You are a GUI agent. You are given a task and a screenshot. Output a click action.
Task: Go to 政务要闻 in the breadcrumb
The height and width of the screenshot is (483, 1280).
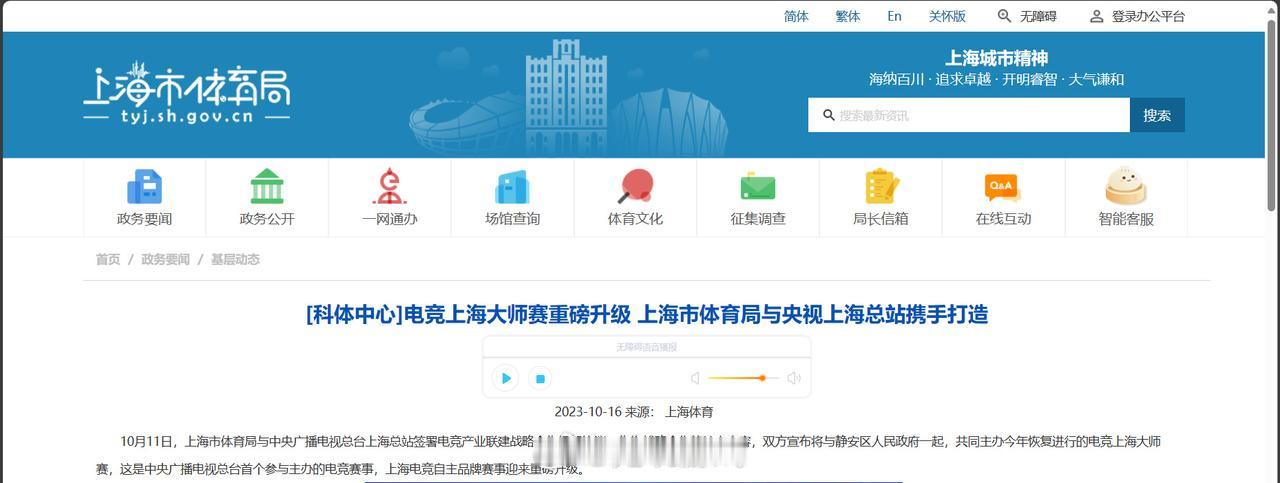165,259
